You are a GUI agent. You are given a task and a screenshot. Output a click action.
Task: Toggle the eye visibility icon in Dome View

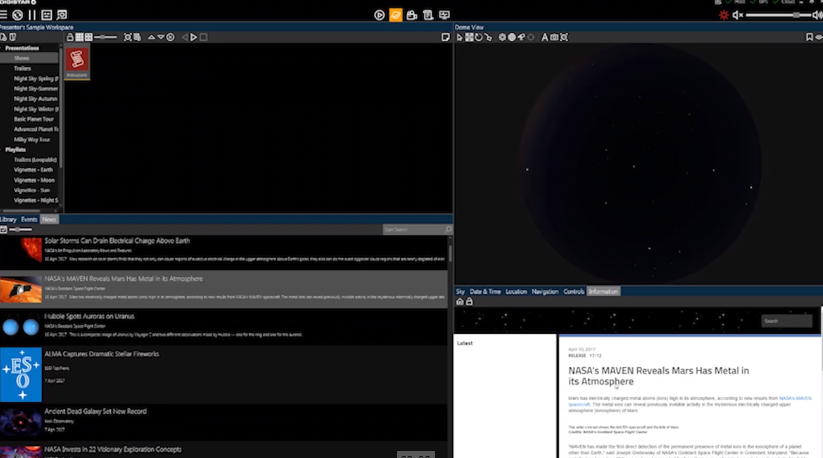click(x=818, y=37)
